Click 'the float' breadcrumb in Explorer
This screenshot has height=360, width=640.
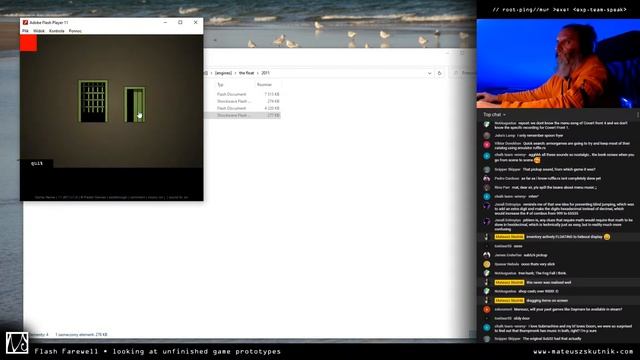pyautogui.click(x=247, y=73)
